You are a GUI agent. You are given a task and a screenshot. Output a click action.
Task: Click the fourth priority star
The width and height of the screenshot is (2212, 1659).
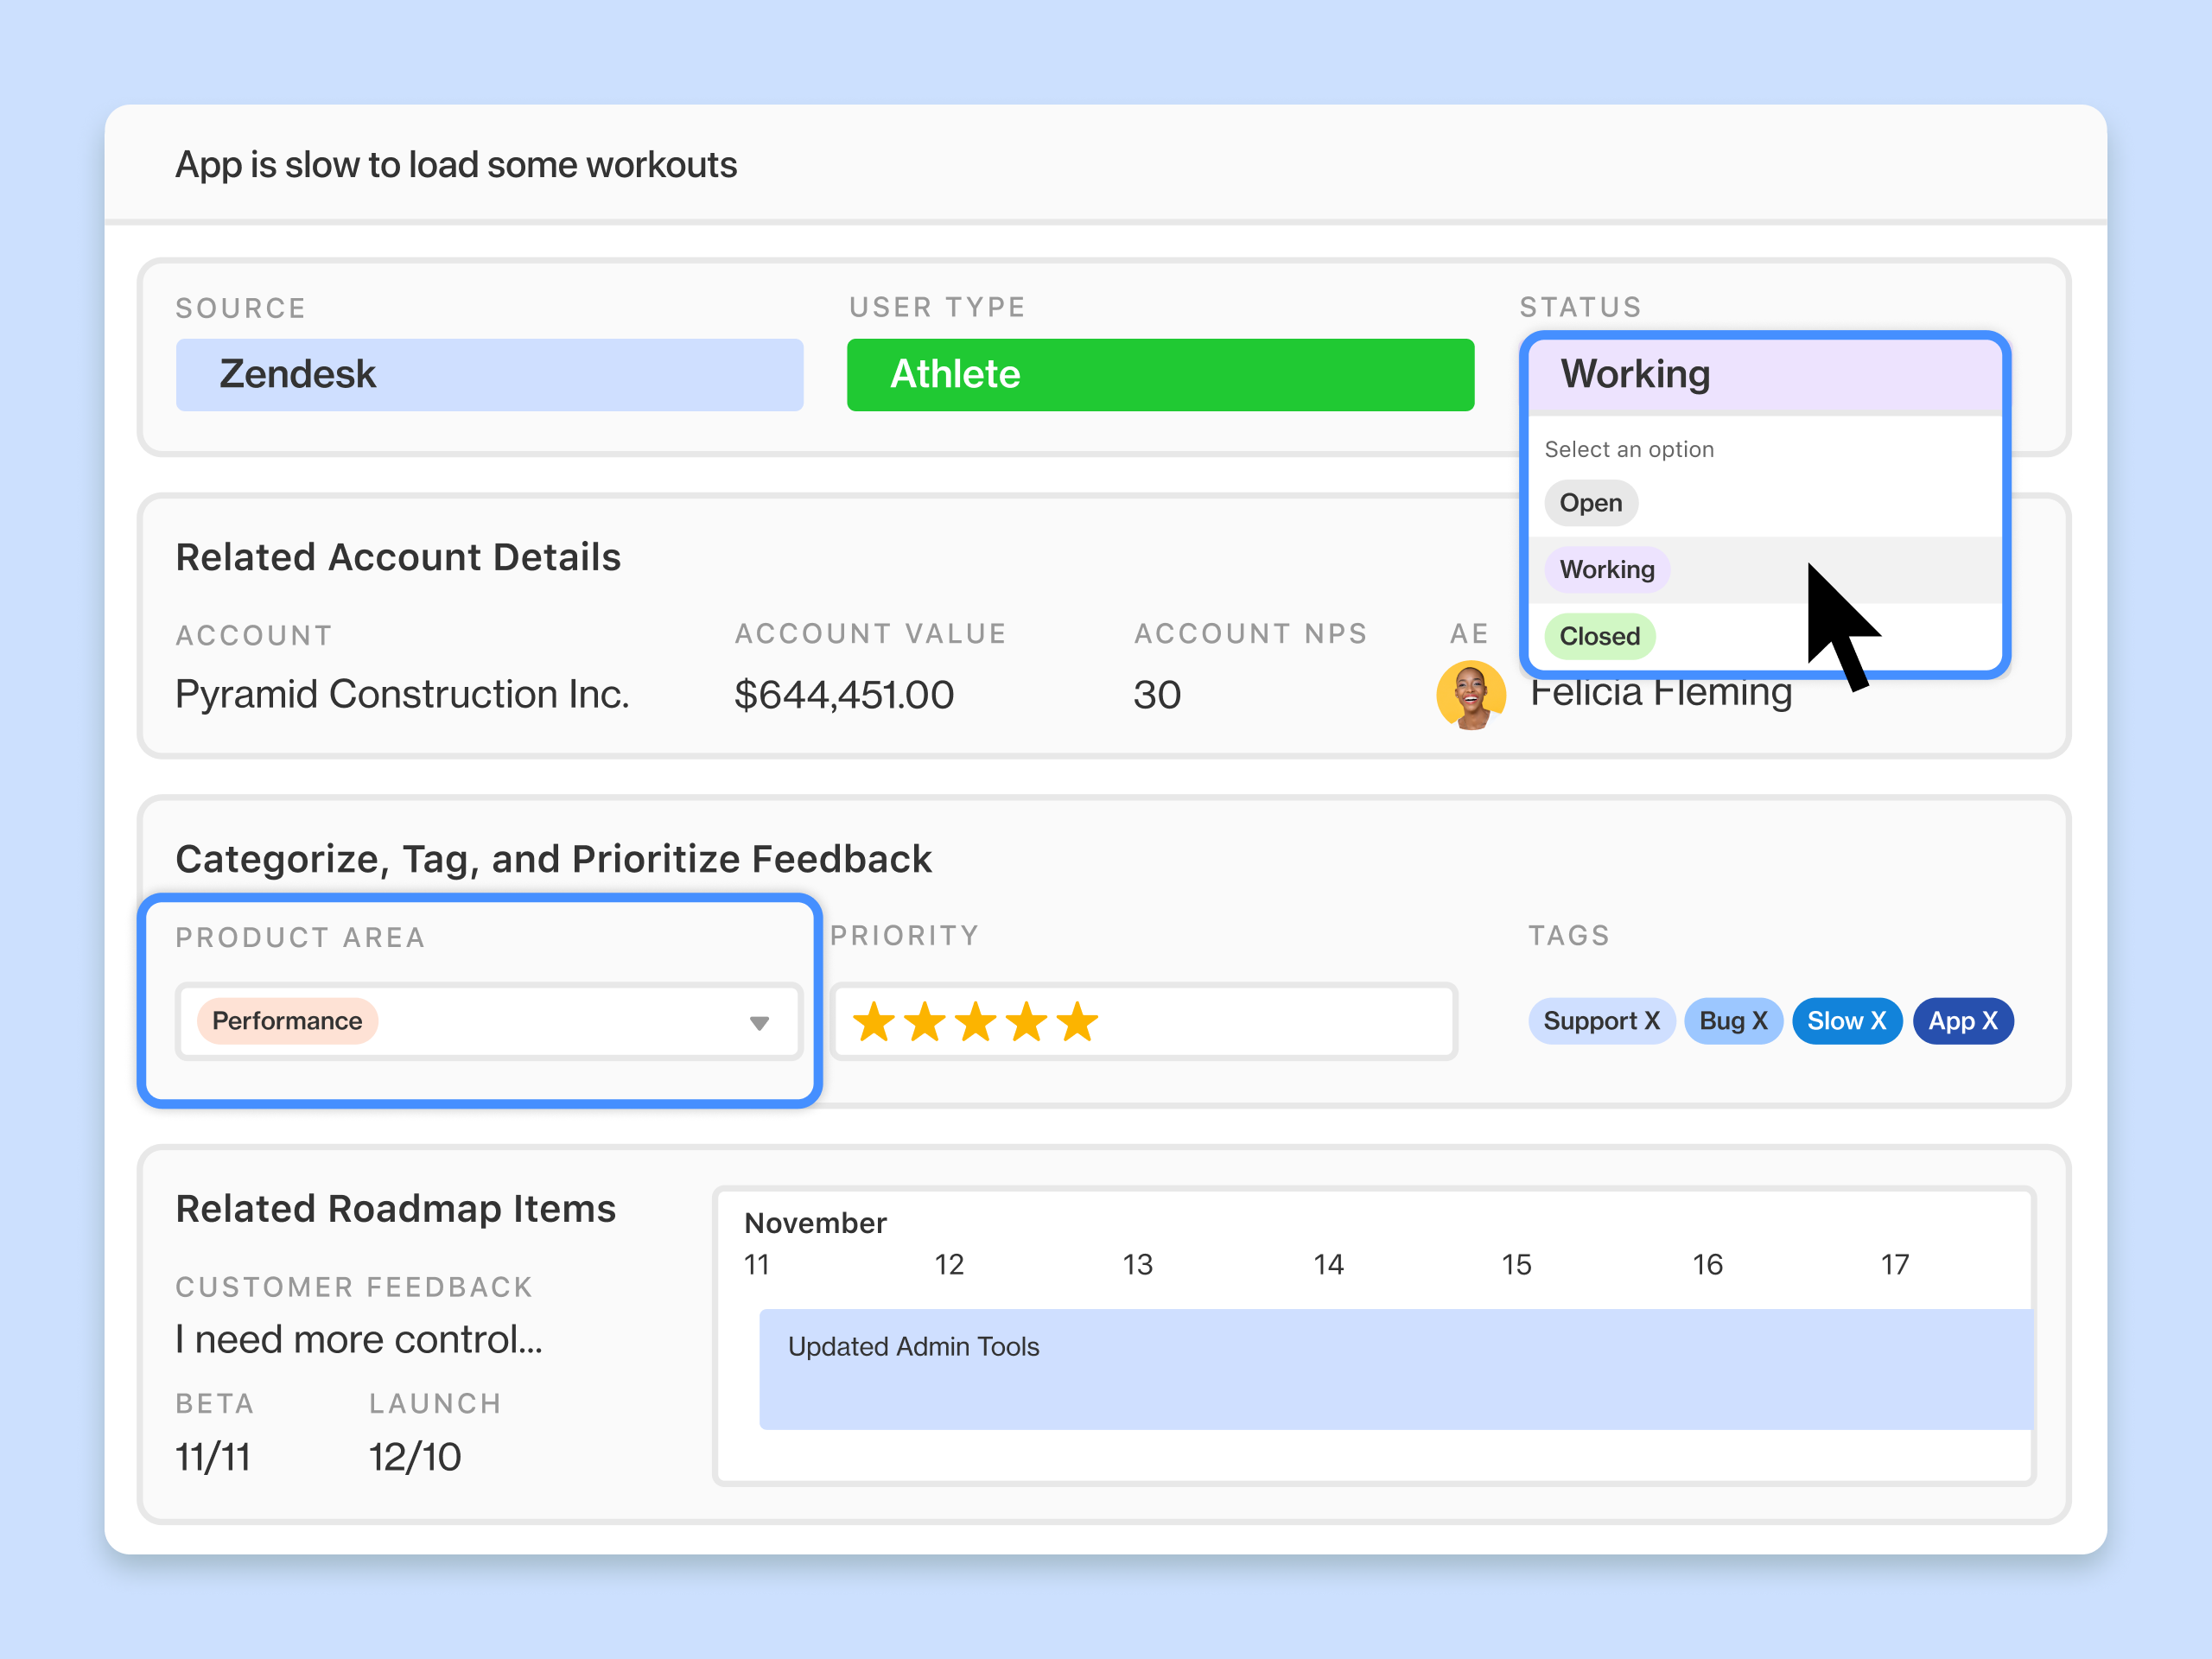[x=1026, y=1022]
